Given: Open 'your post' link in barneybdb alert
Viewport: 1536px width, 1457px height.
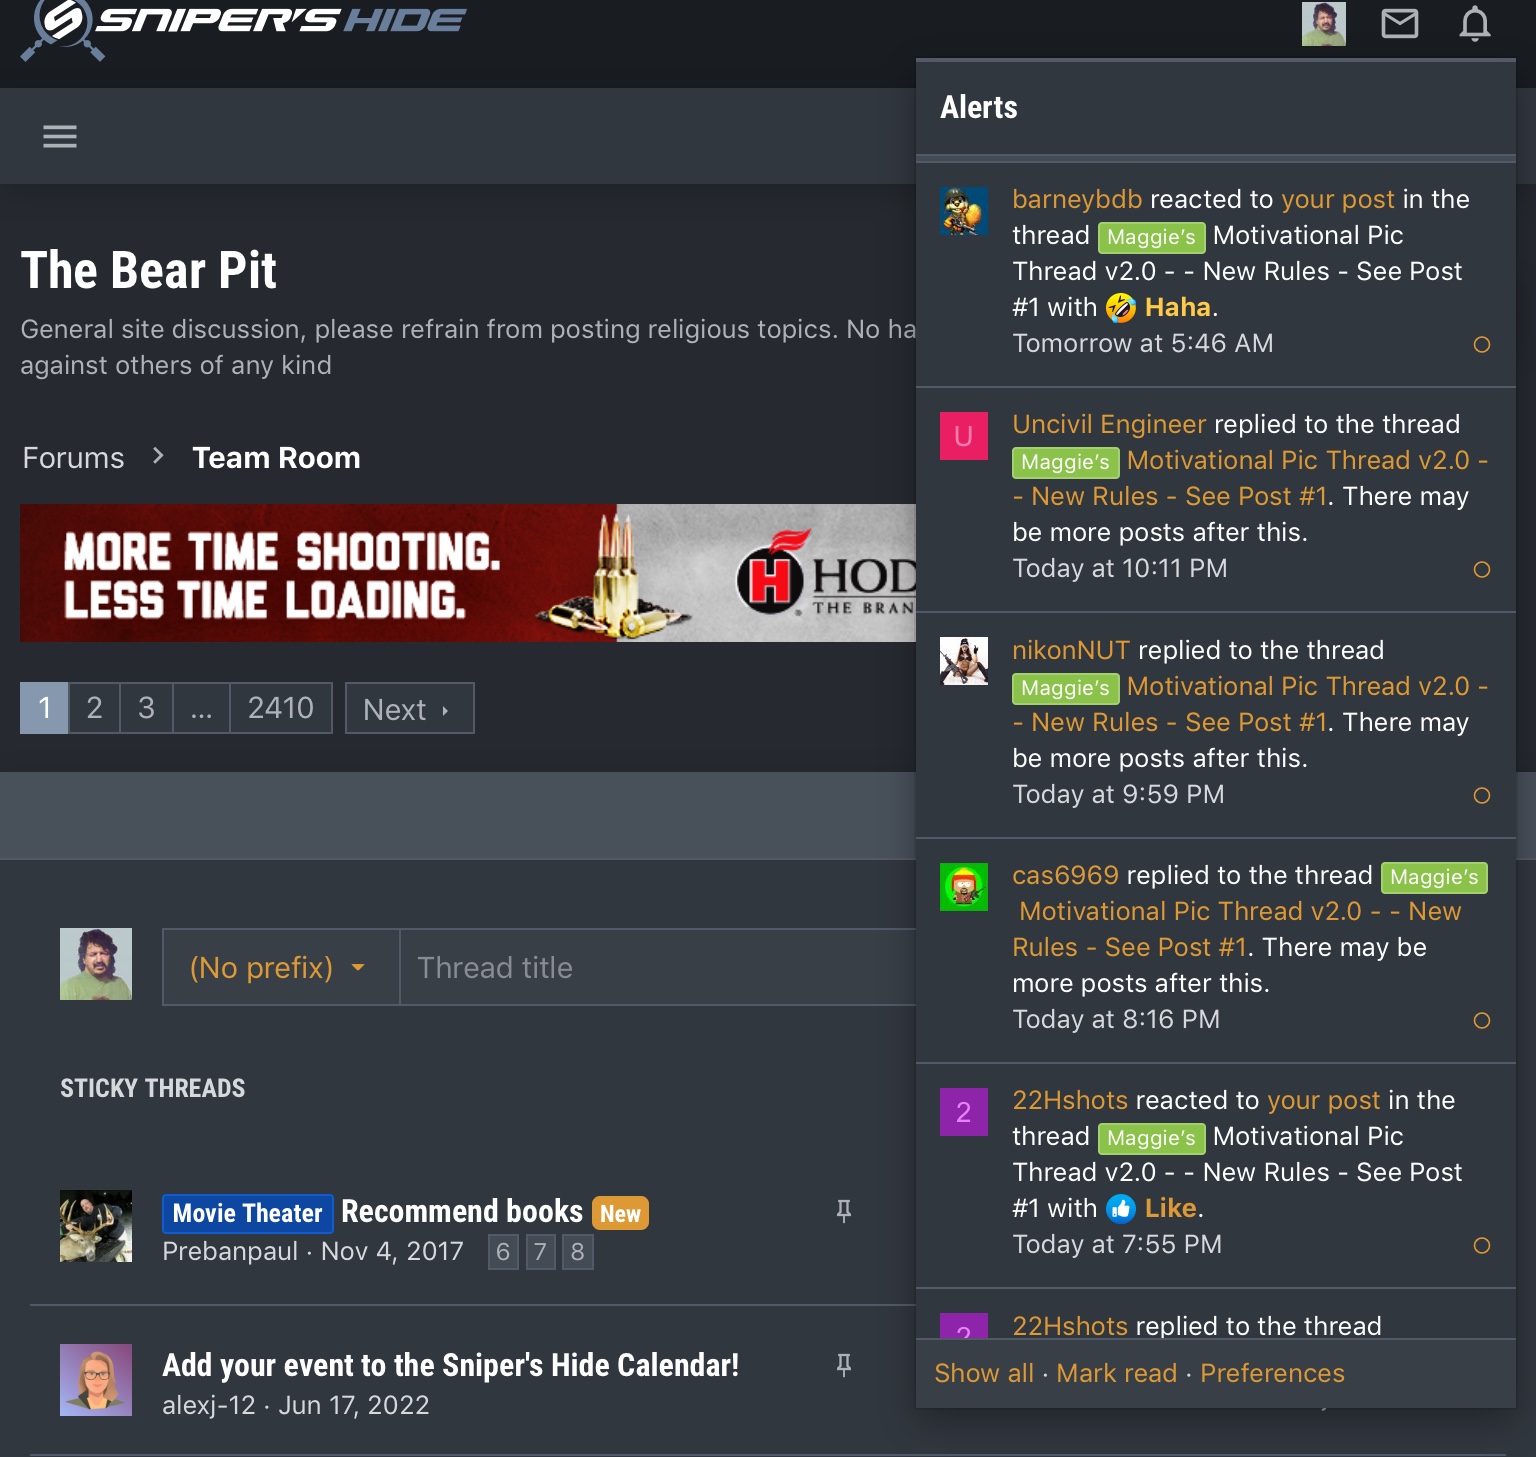Looking at the screenshot, I should (1338, 199).
